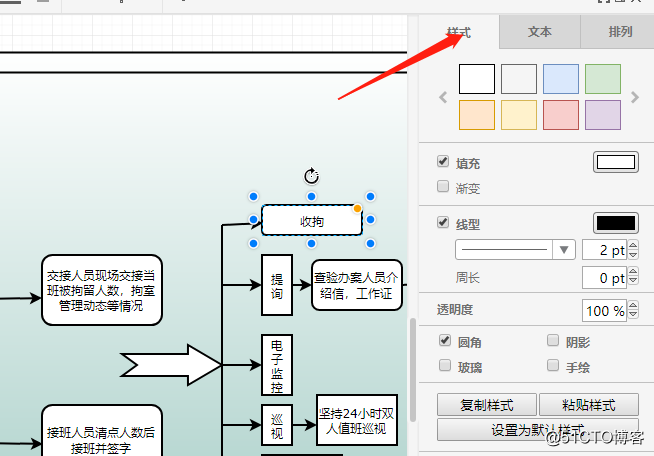Enable the 阴影 shadow checkbox

553,340
